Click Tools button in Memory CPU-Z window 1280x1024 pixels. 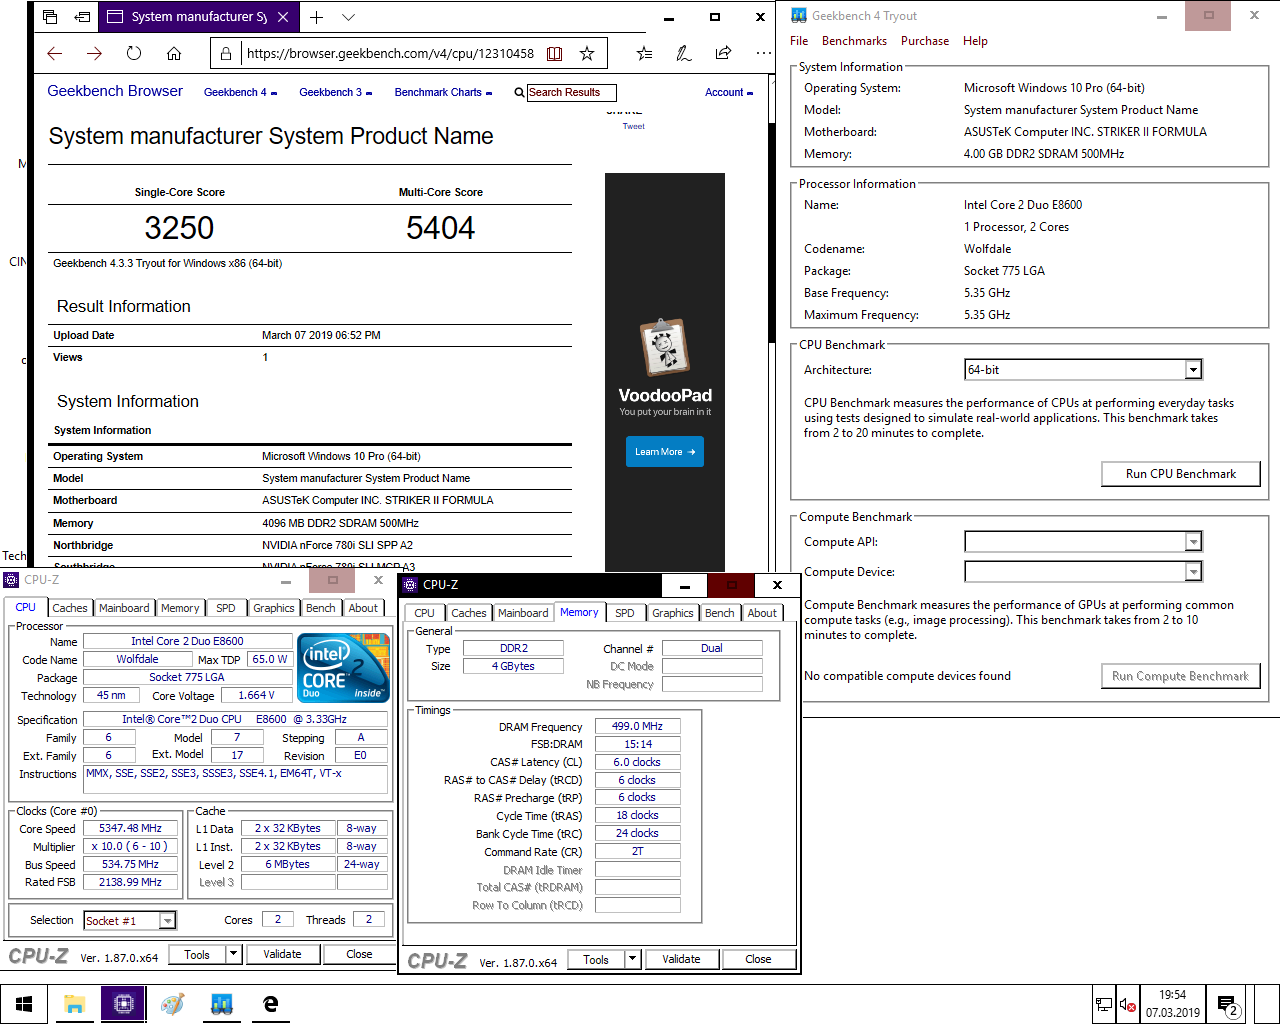(596, 959)
